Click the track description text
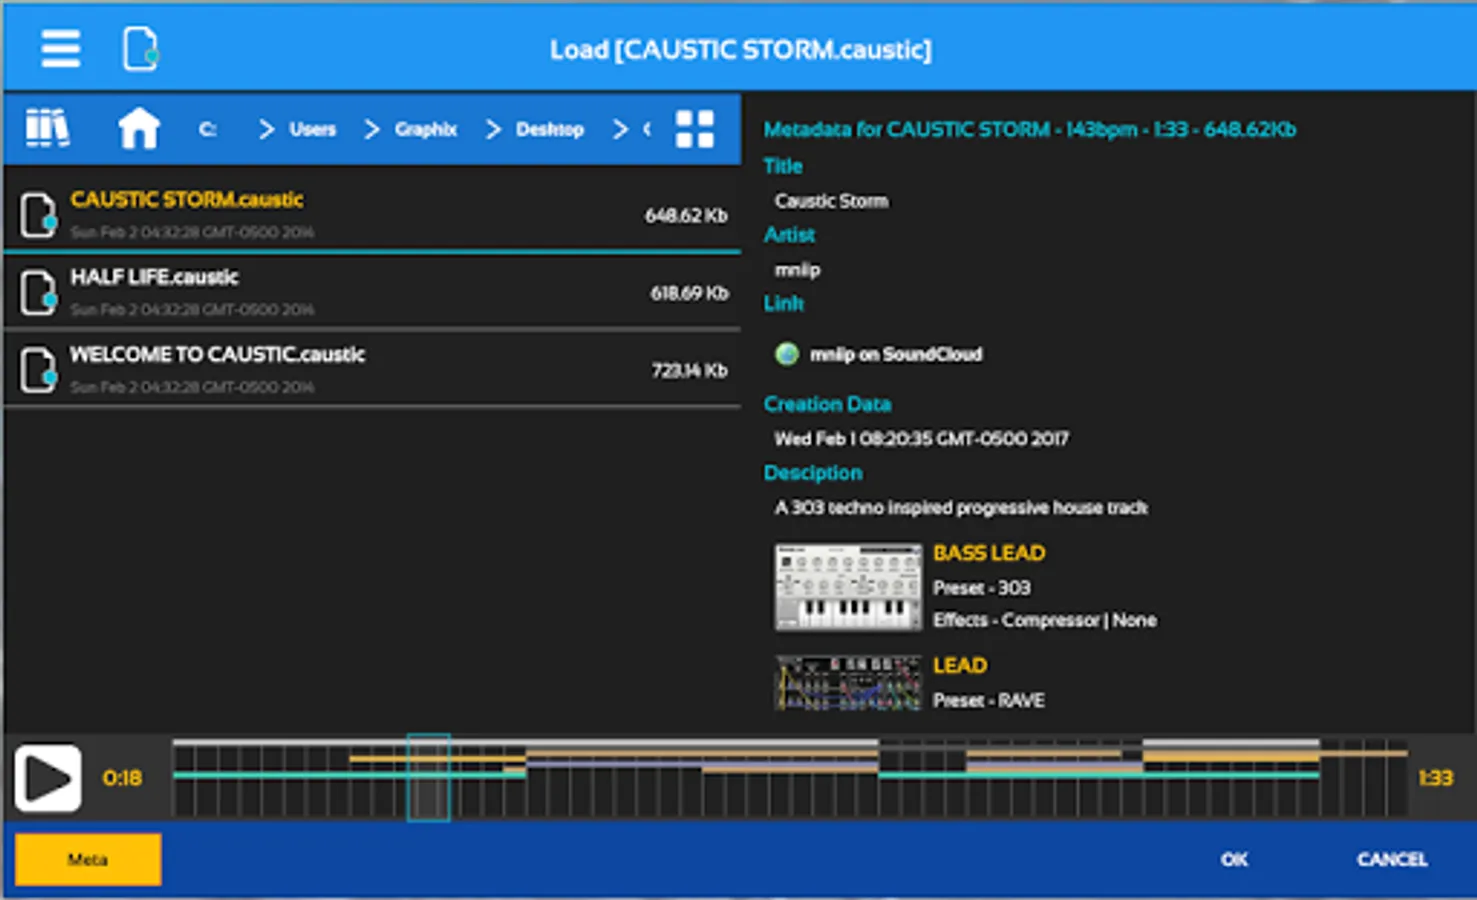Screen dimensions: 1477x900 click(x=961, y=508)
